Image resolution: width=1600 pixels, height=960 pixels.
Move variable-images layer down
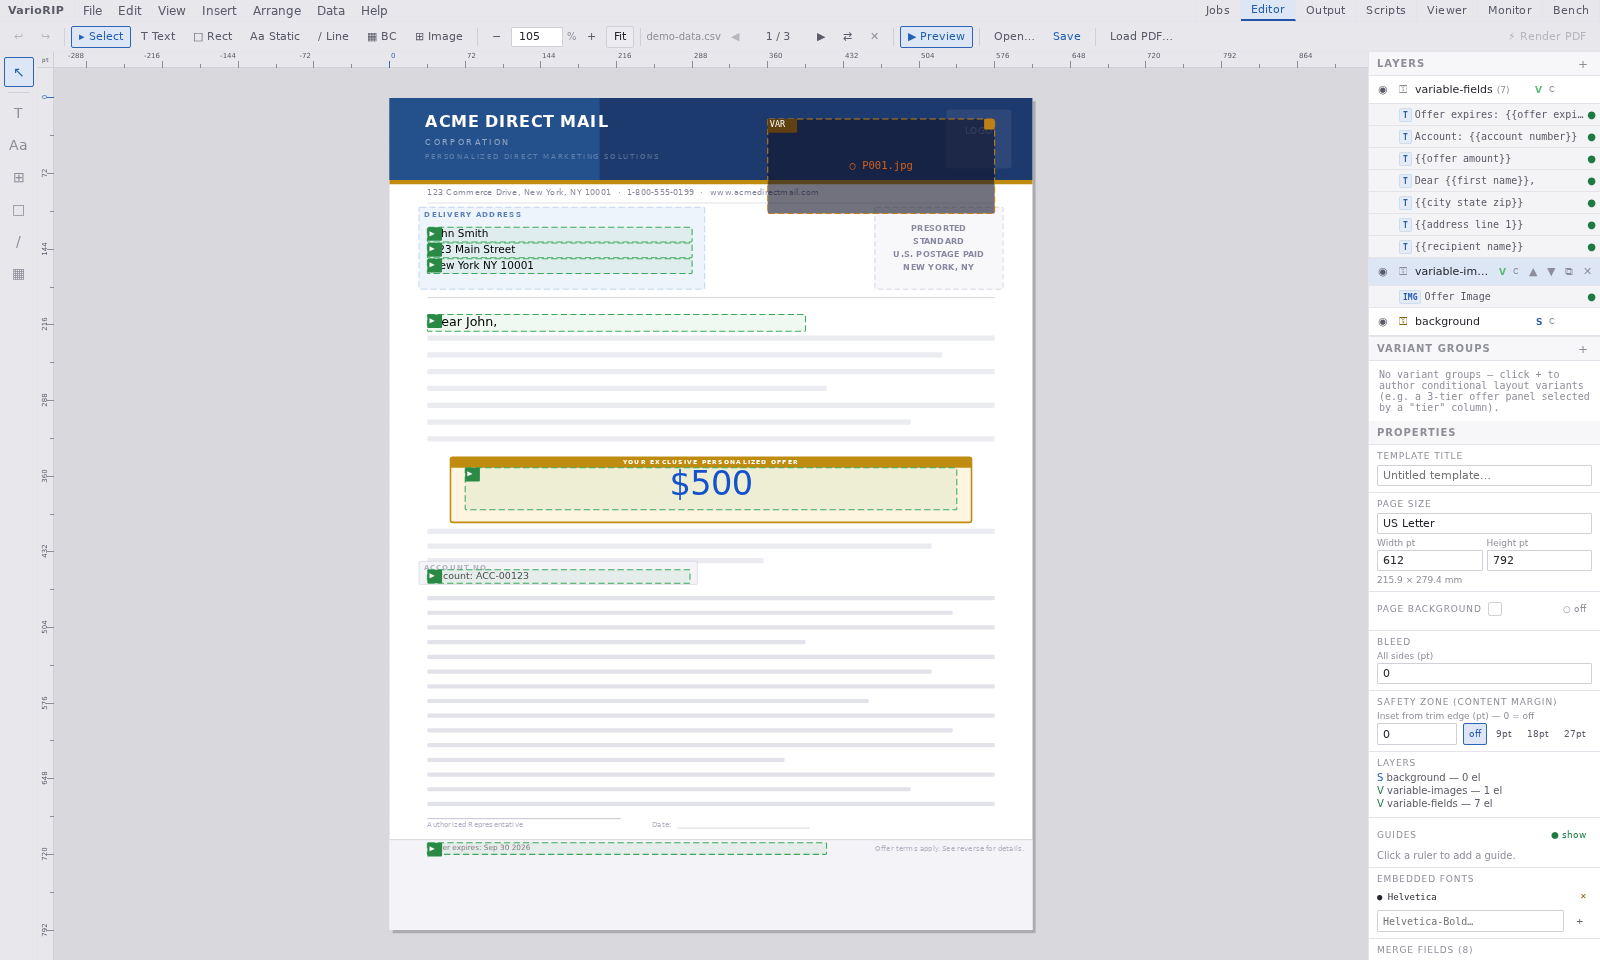(1551, 272)
